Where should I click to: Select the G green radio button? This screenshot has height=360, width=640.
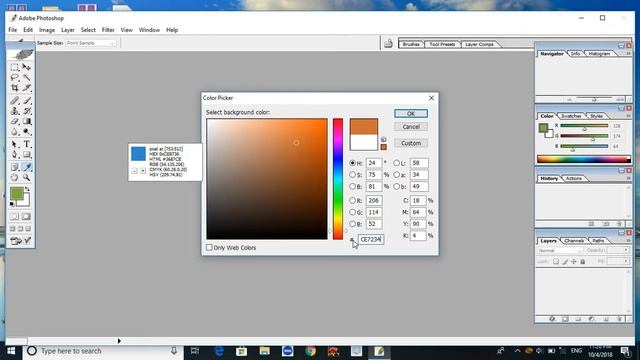(352, 212)
